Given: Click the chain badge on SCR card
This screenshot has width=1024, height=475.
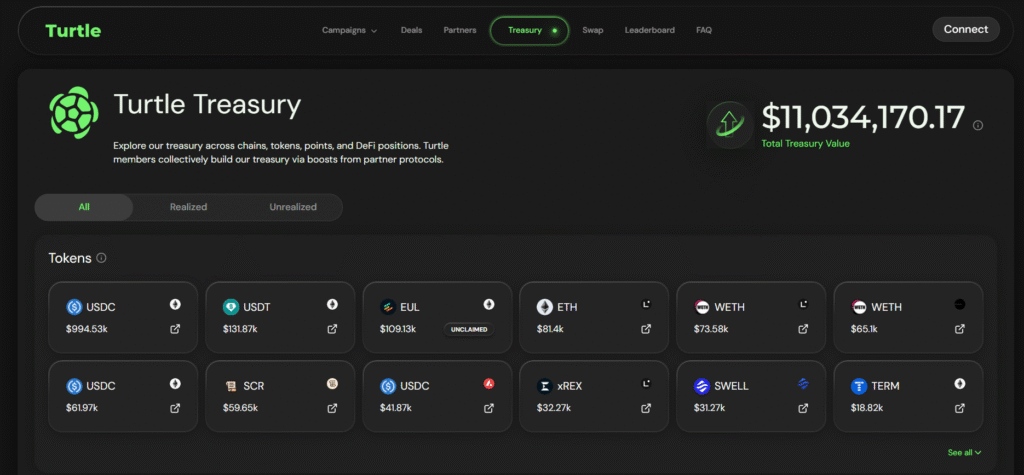Looking at the screenshot, I should click(332, 384).
